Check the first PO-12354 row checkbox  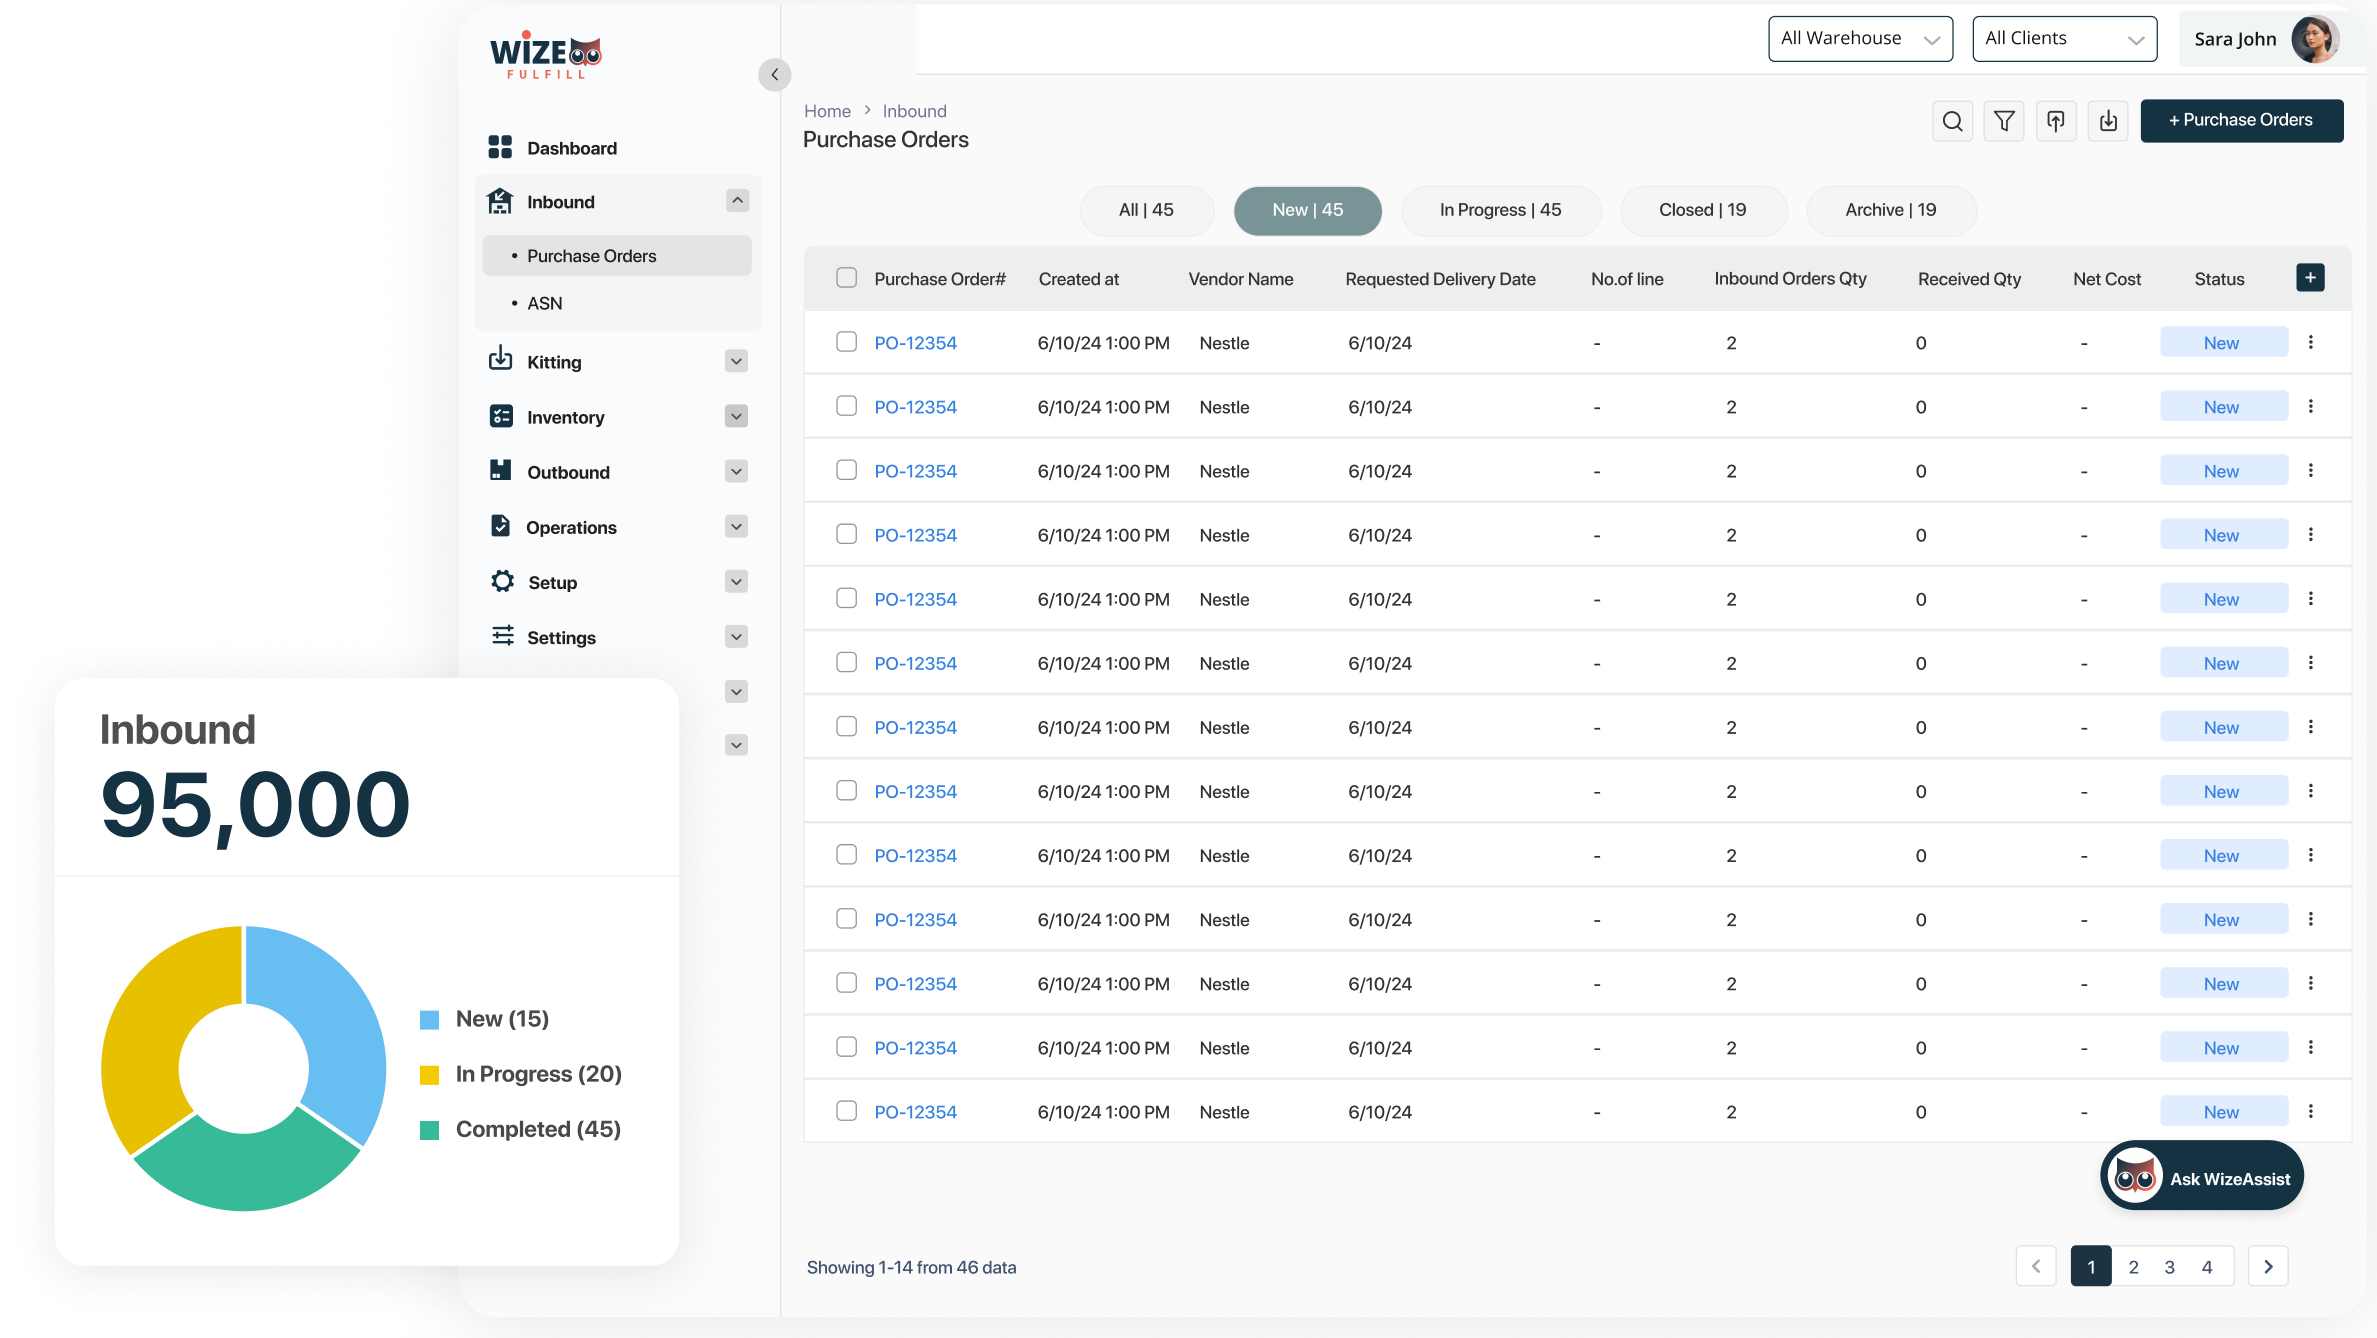click(x=846, y=342)
